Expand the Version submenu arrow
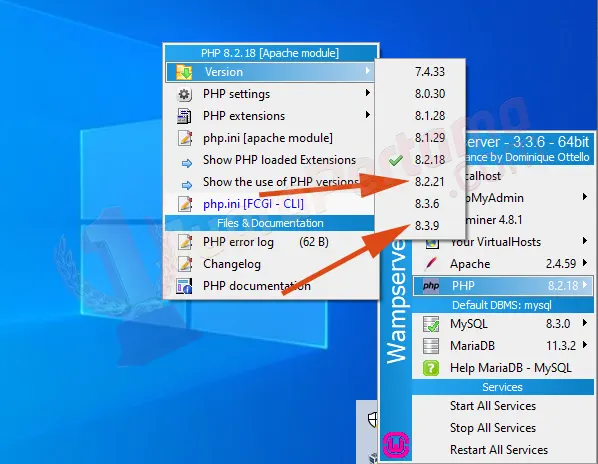The height and width of the screenshot is (464, 598). click(367, 71)
